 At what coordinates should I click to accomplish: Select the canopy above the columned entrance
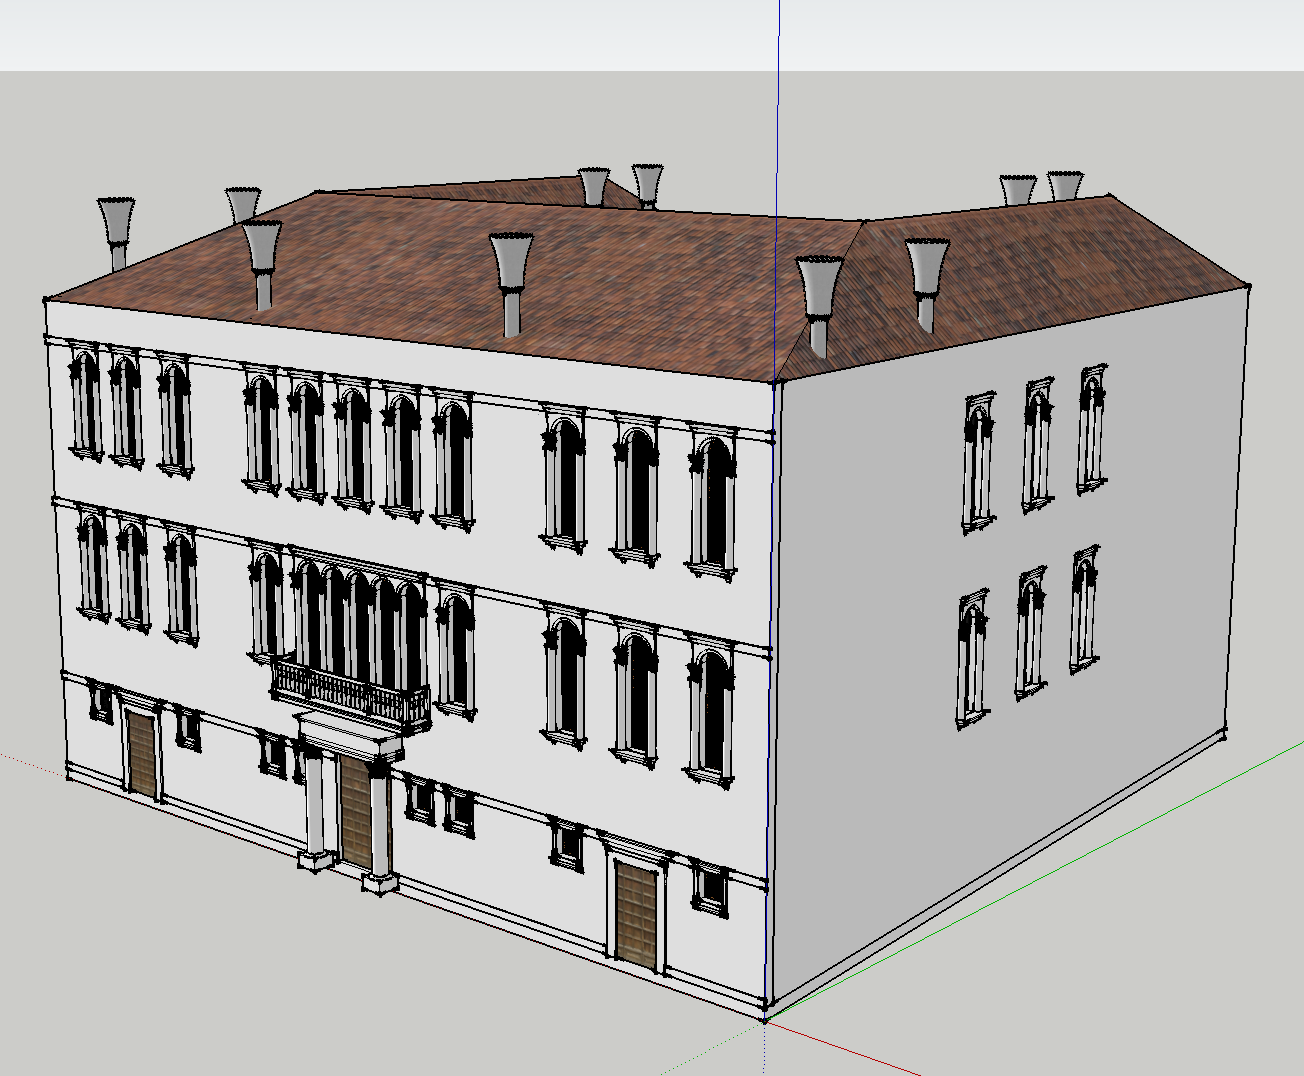pyautogui.click(x=350, y=735)
